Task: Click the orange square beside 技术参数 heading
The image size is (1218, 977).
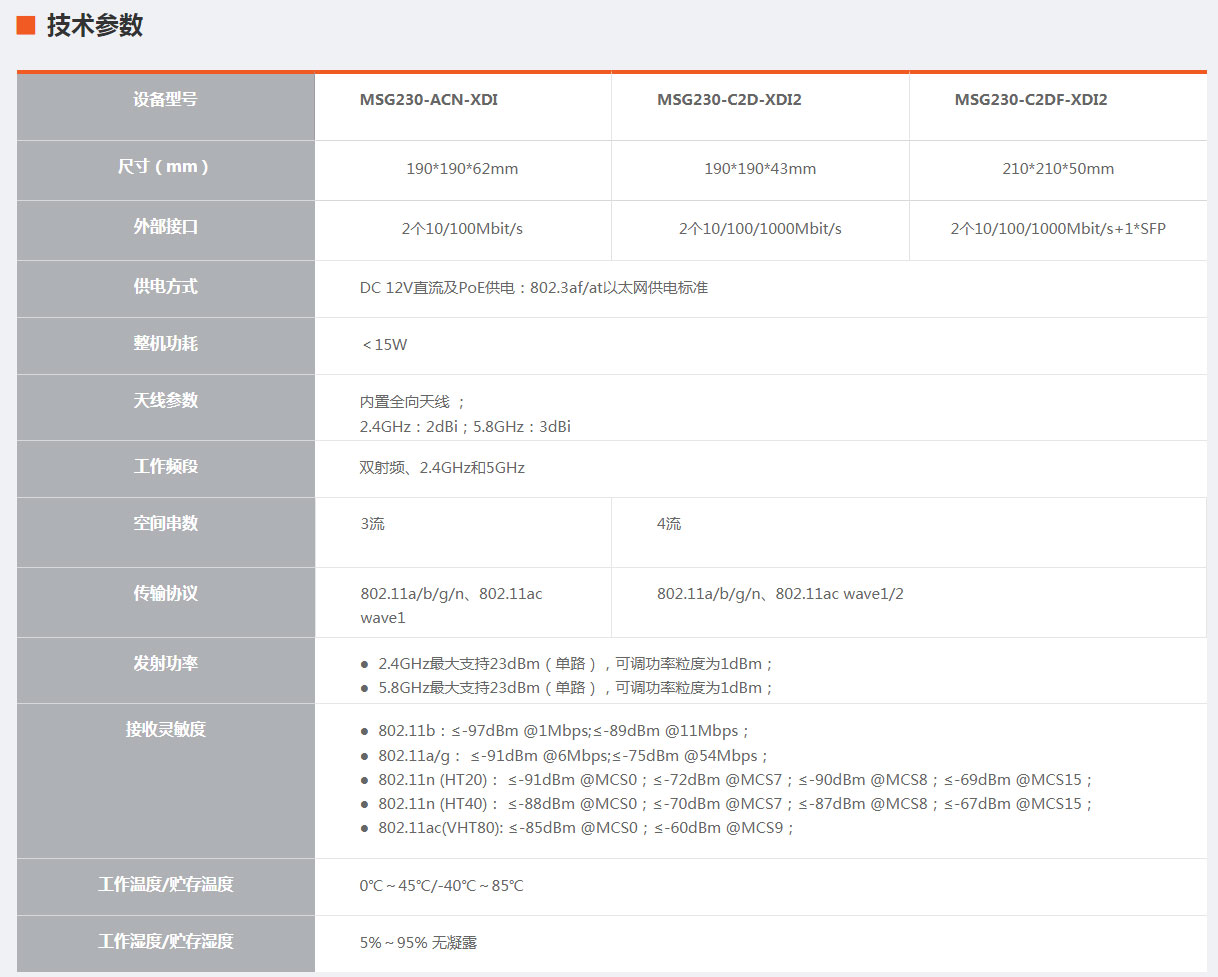Action: [x=26, y=26]
